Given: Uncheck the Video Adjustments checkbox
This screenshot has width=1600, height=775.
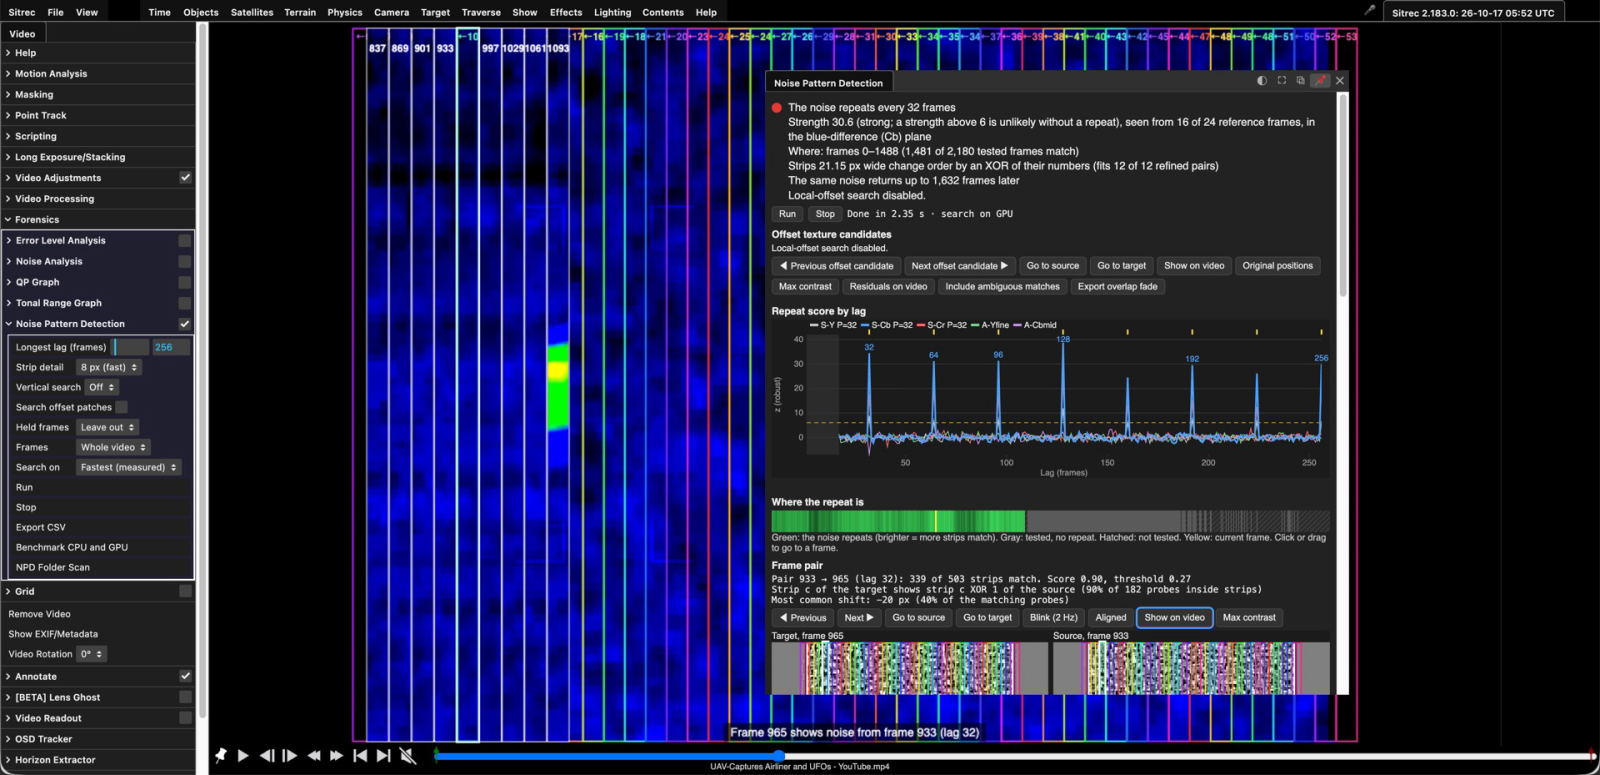Looking at the screenshot, I should click(185, 178).
